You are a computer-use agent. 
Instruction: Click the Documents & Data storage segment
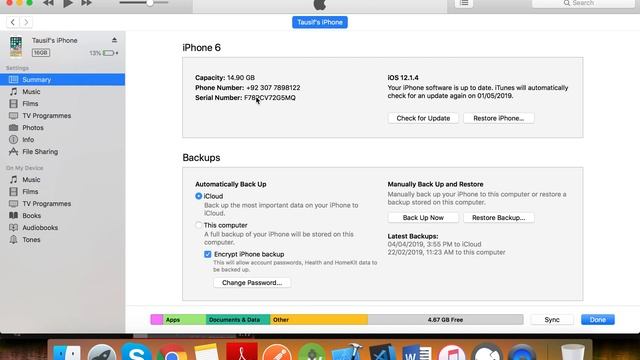238,320
